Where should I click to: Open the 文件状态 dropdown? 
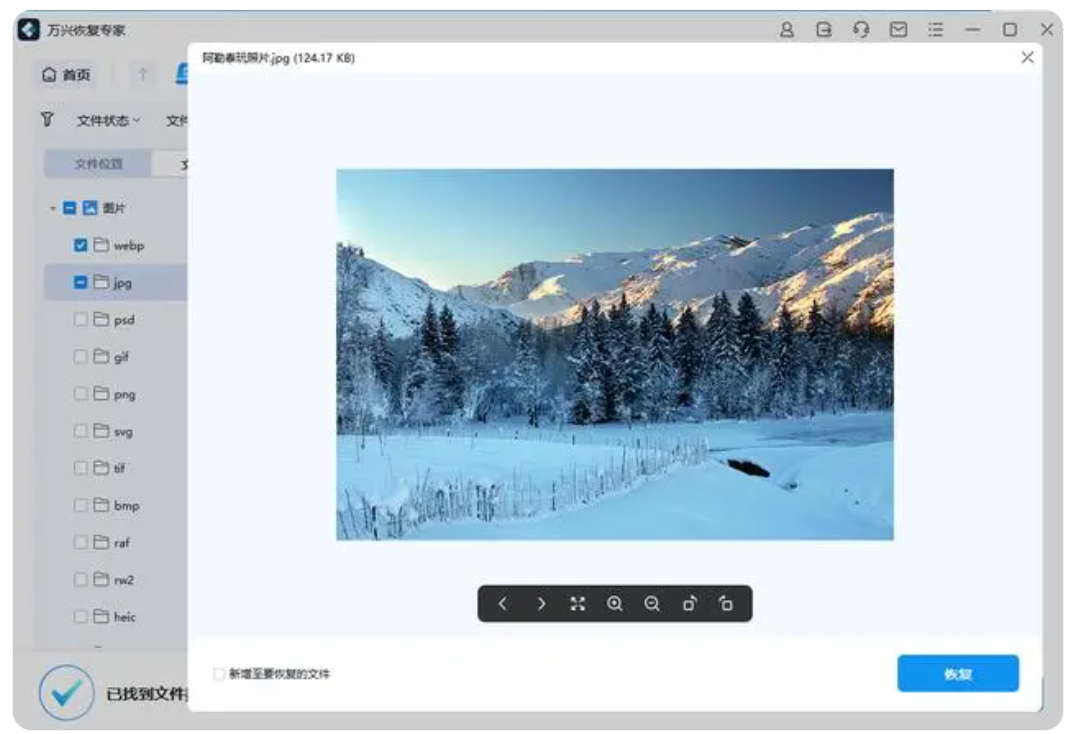coord(108,121)
